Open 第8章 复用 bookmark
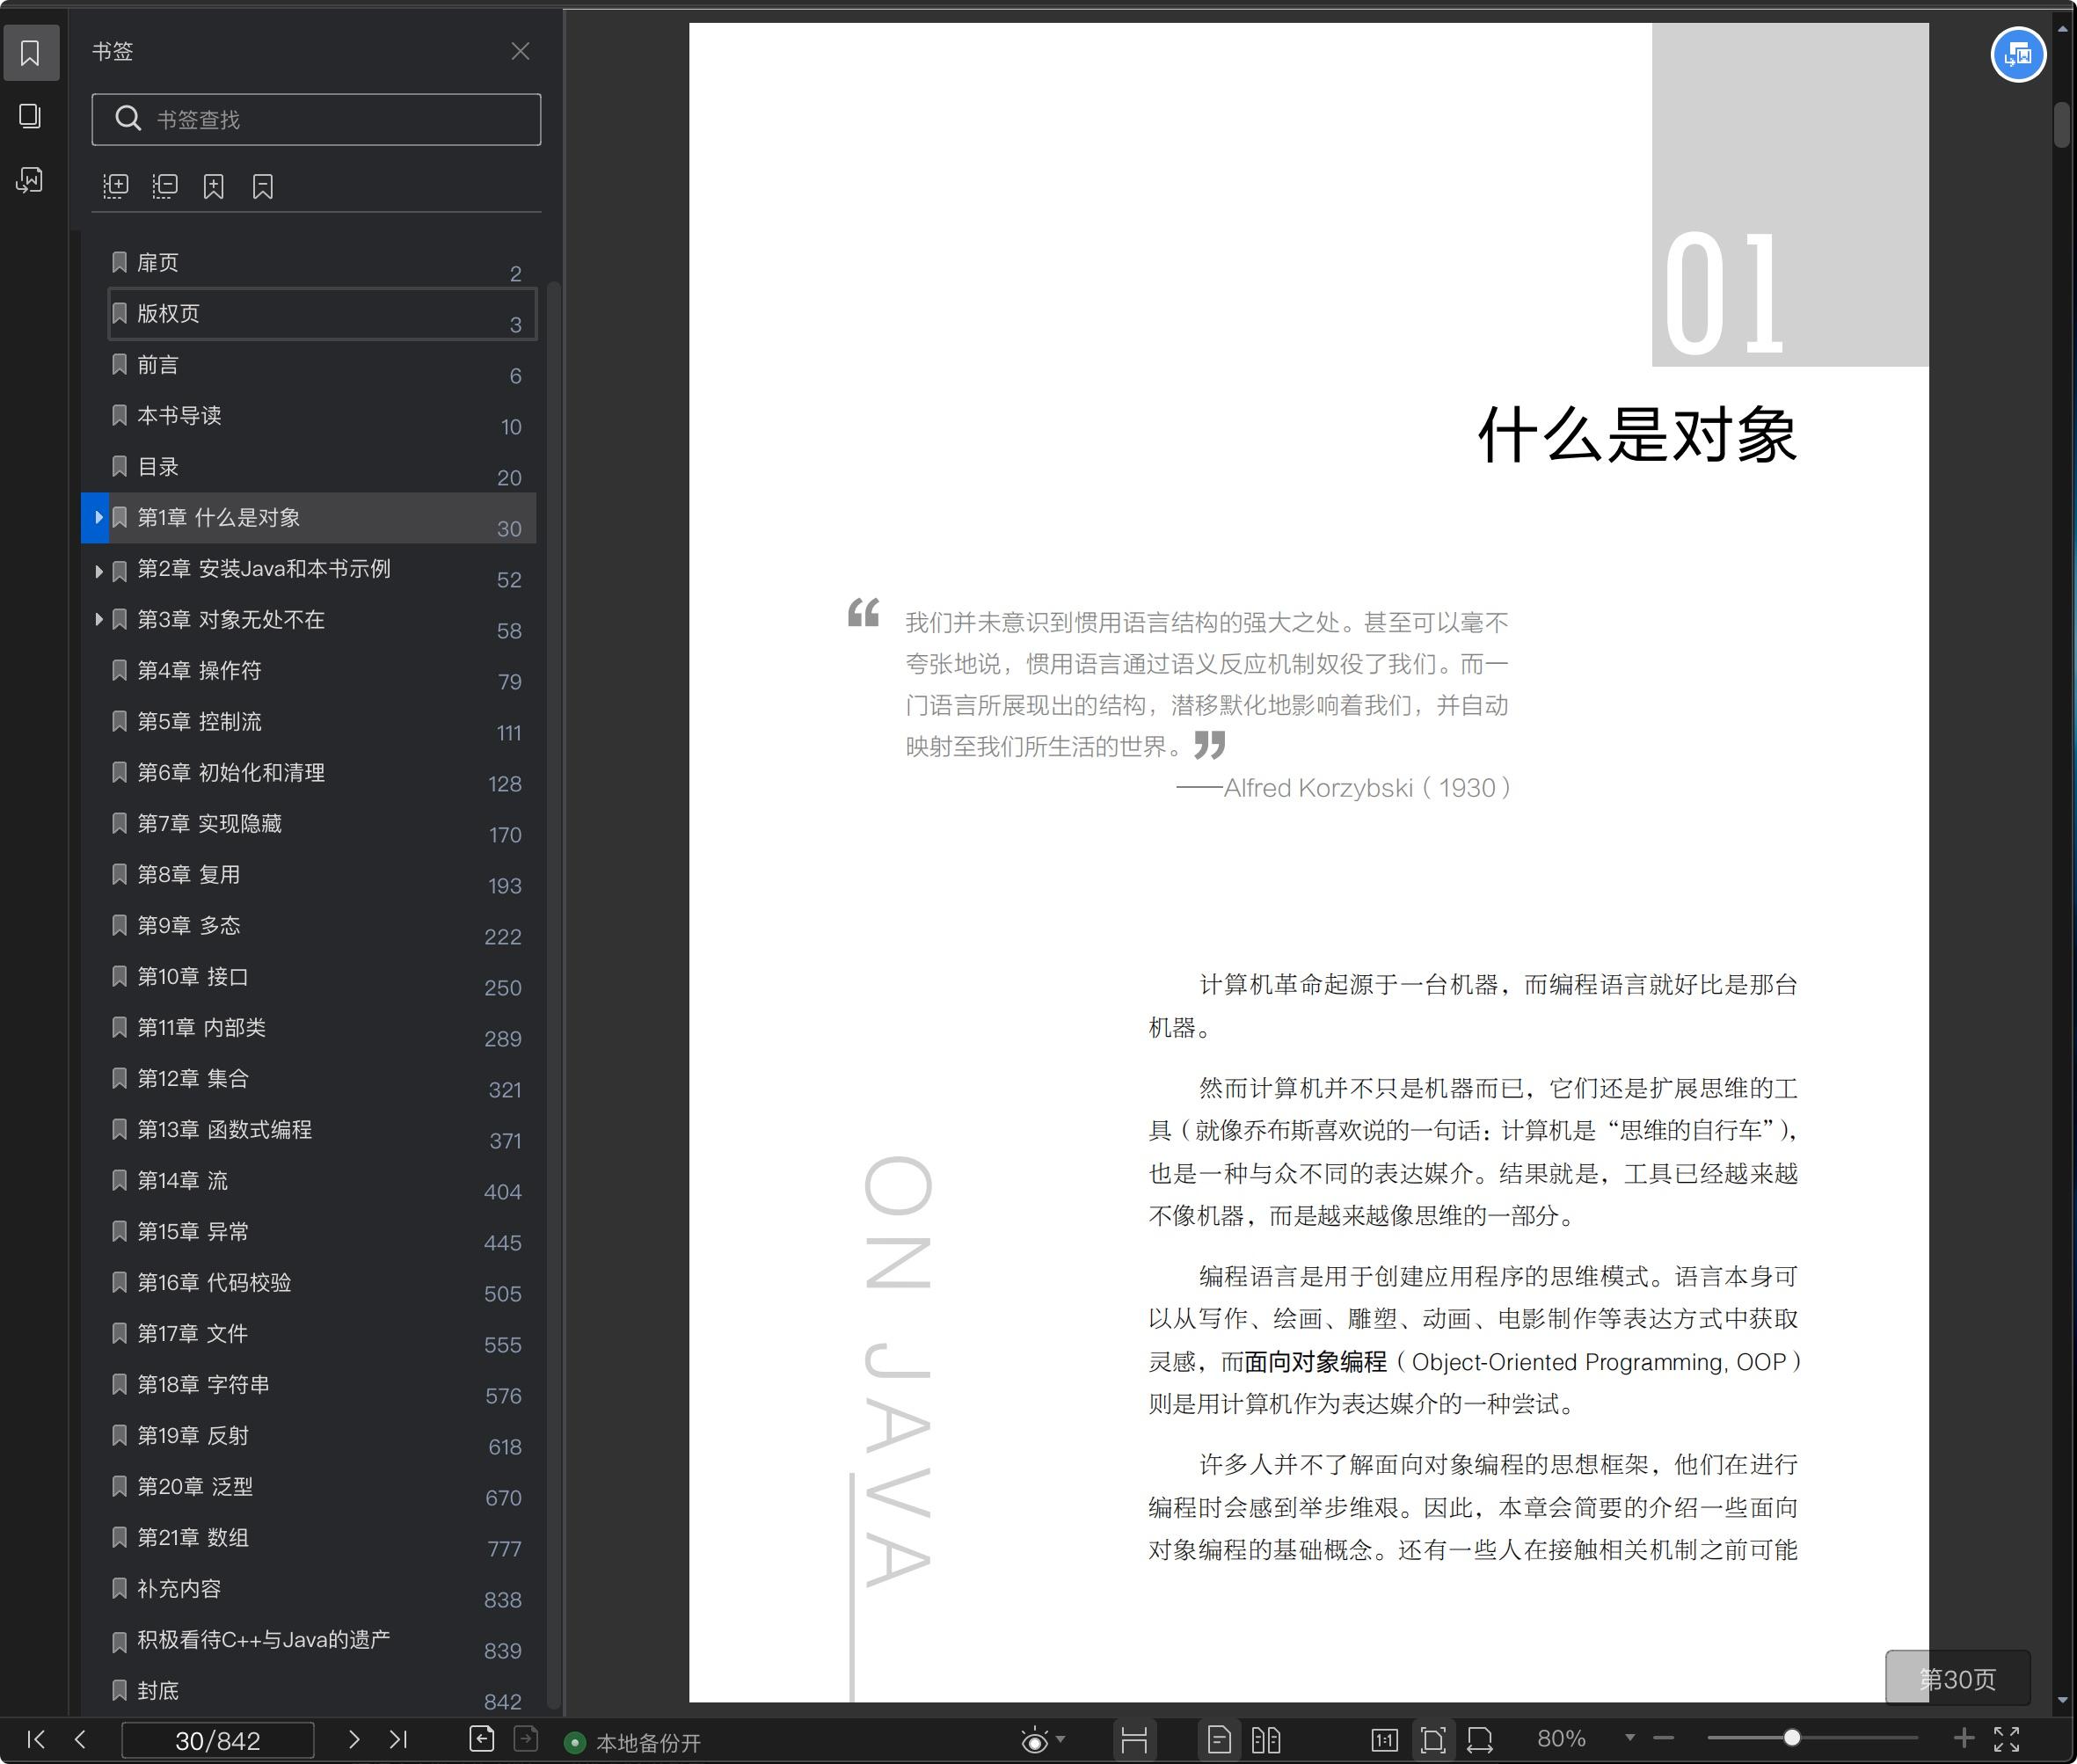This screenshot has width=2077, height=1764. point(322,875)
